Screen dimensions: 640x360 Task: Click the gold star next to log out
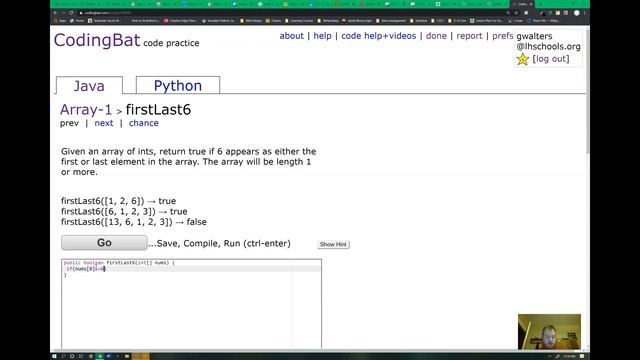pos(522,60)
